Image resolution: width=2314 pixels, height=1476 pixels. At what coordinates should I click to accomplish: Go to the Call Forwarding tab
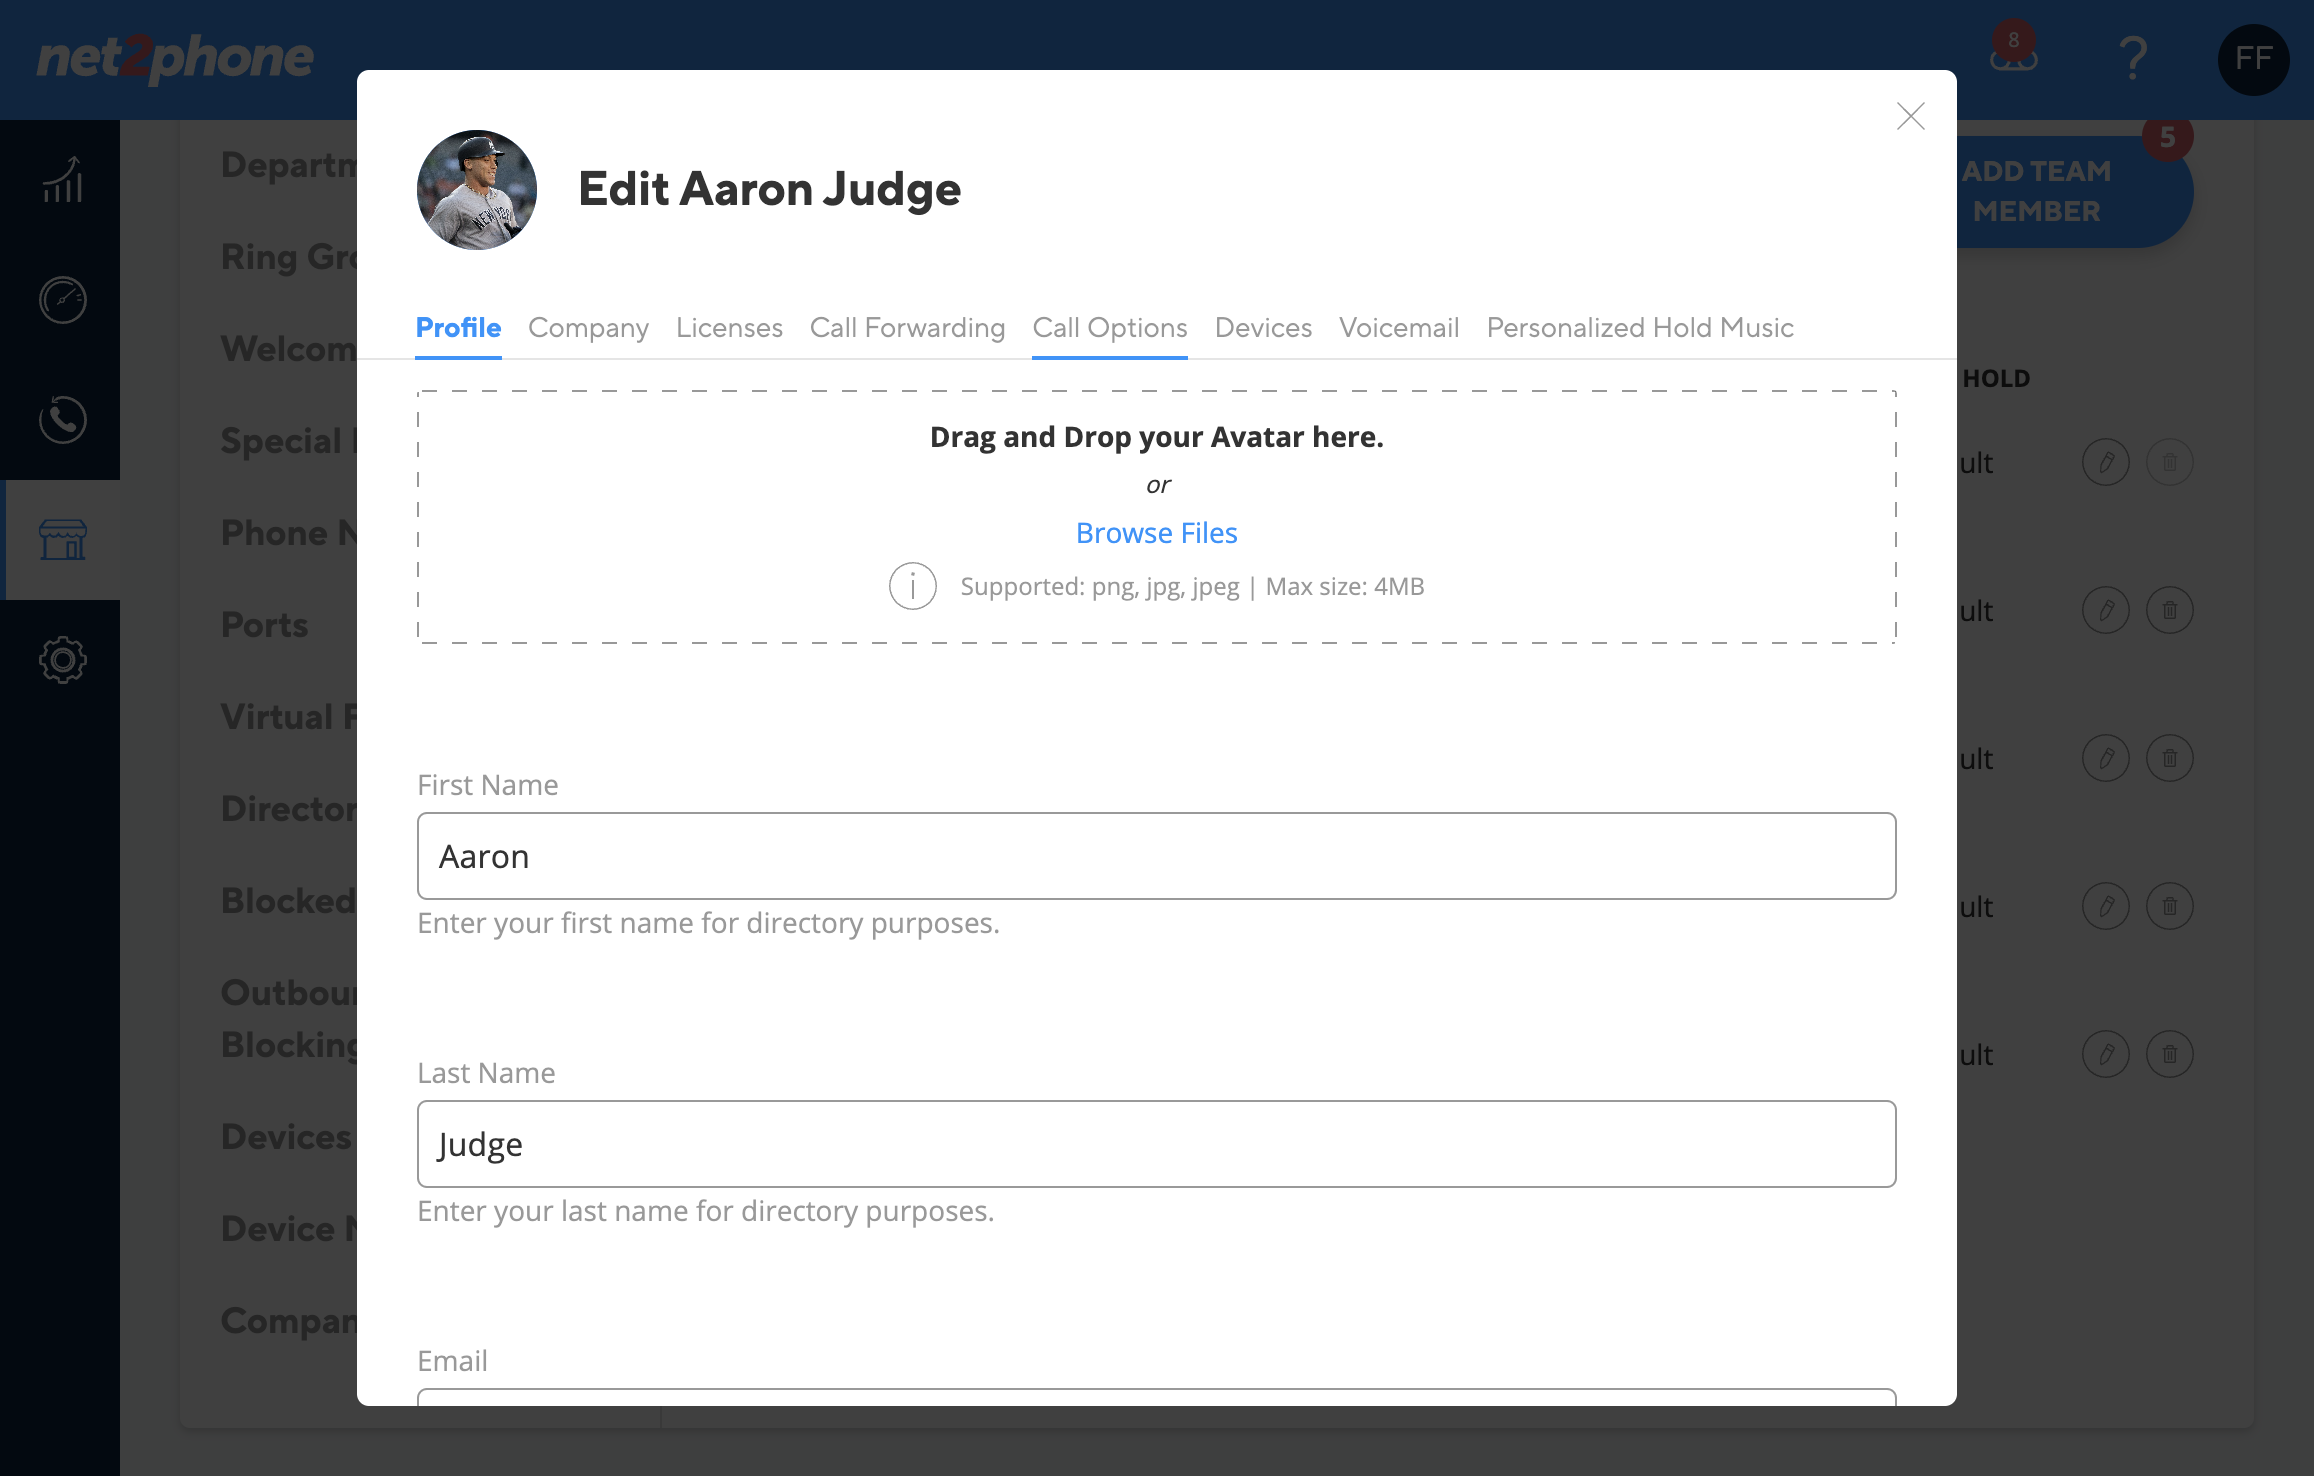pyautogui.click(x=907, y=327)
